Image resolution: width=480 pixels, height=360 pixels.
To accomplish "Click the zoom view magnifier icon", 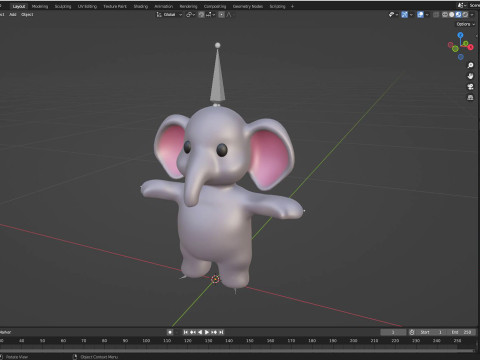I will coord(470,65).
